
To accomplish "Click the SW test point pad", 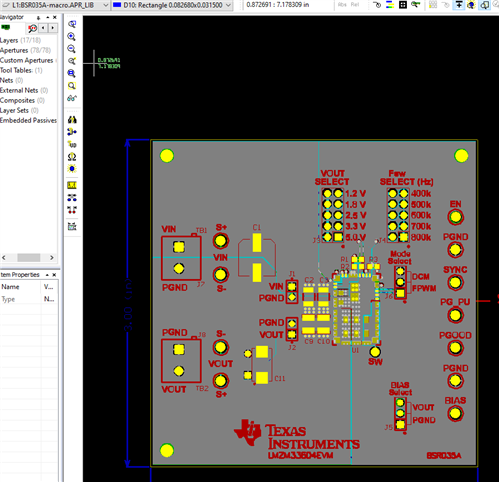I will click(x=375, y=352).
